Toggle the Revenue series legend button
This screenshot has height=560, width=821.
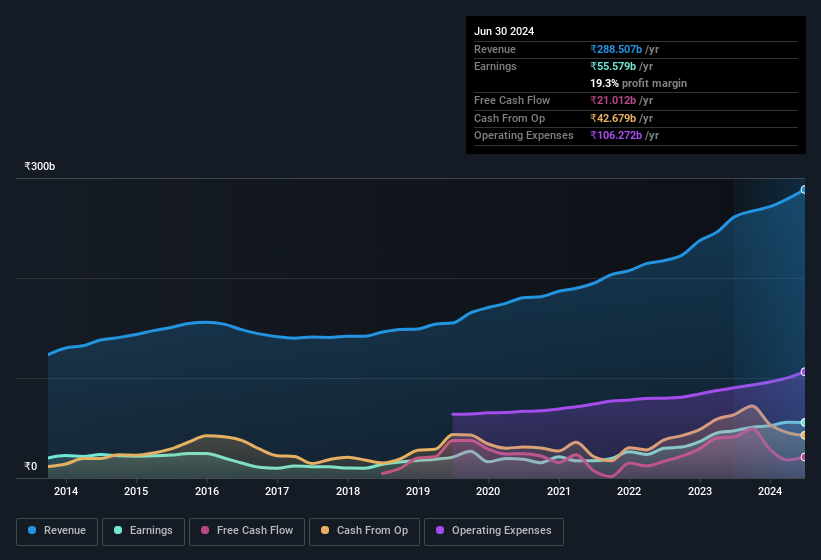click(x=57, y=531)
